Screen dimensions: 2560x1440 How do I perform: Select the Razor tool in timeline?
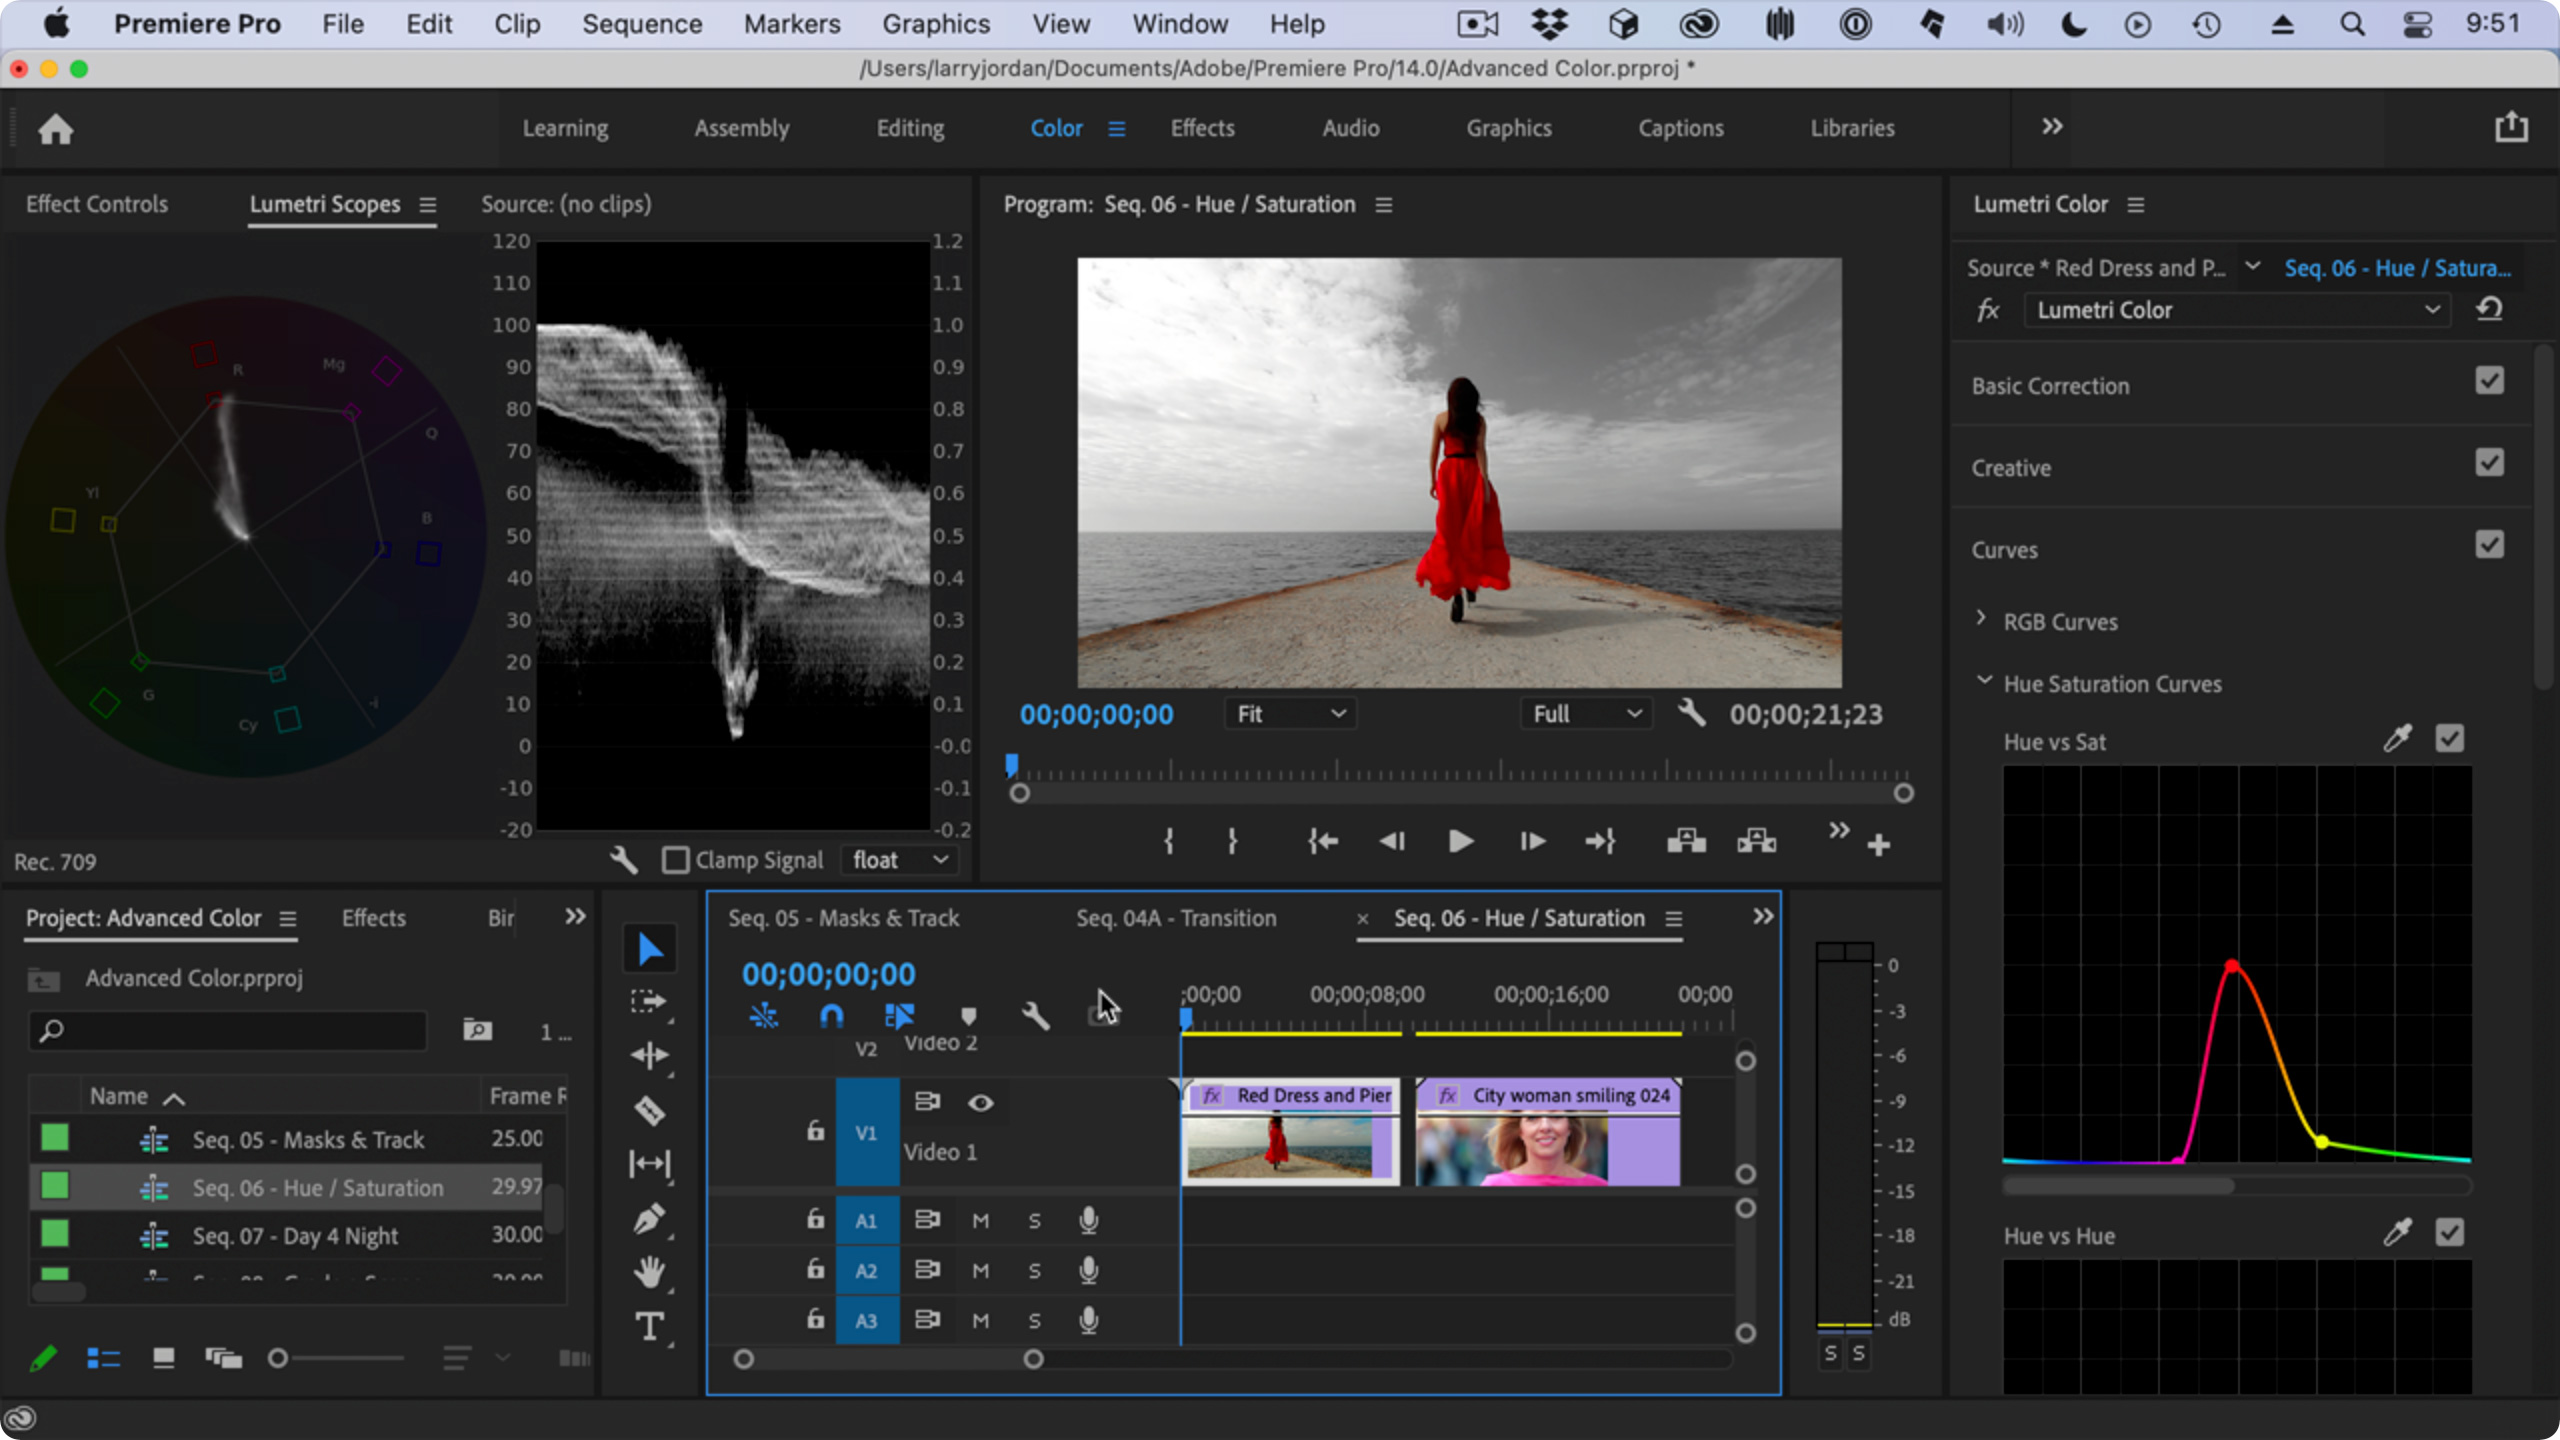649,1108
